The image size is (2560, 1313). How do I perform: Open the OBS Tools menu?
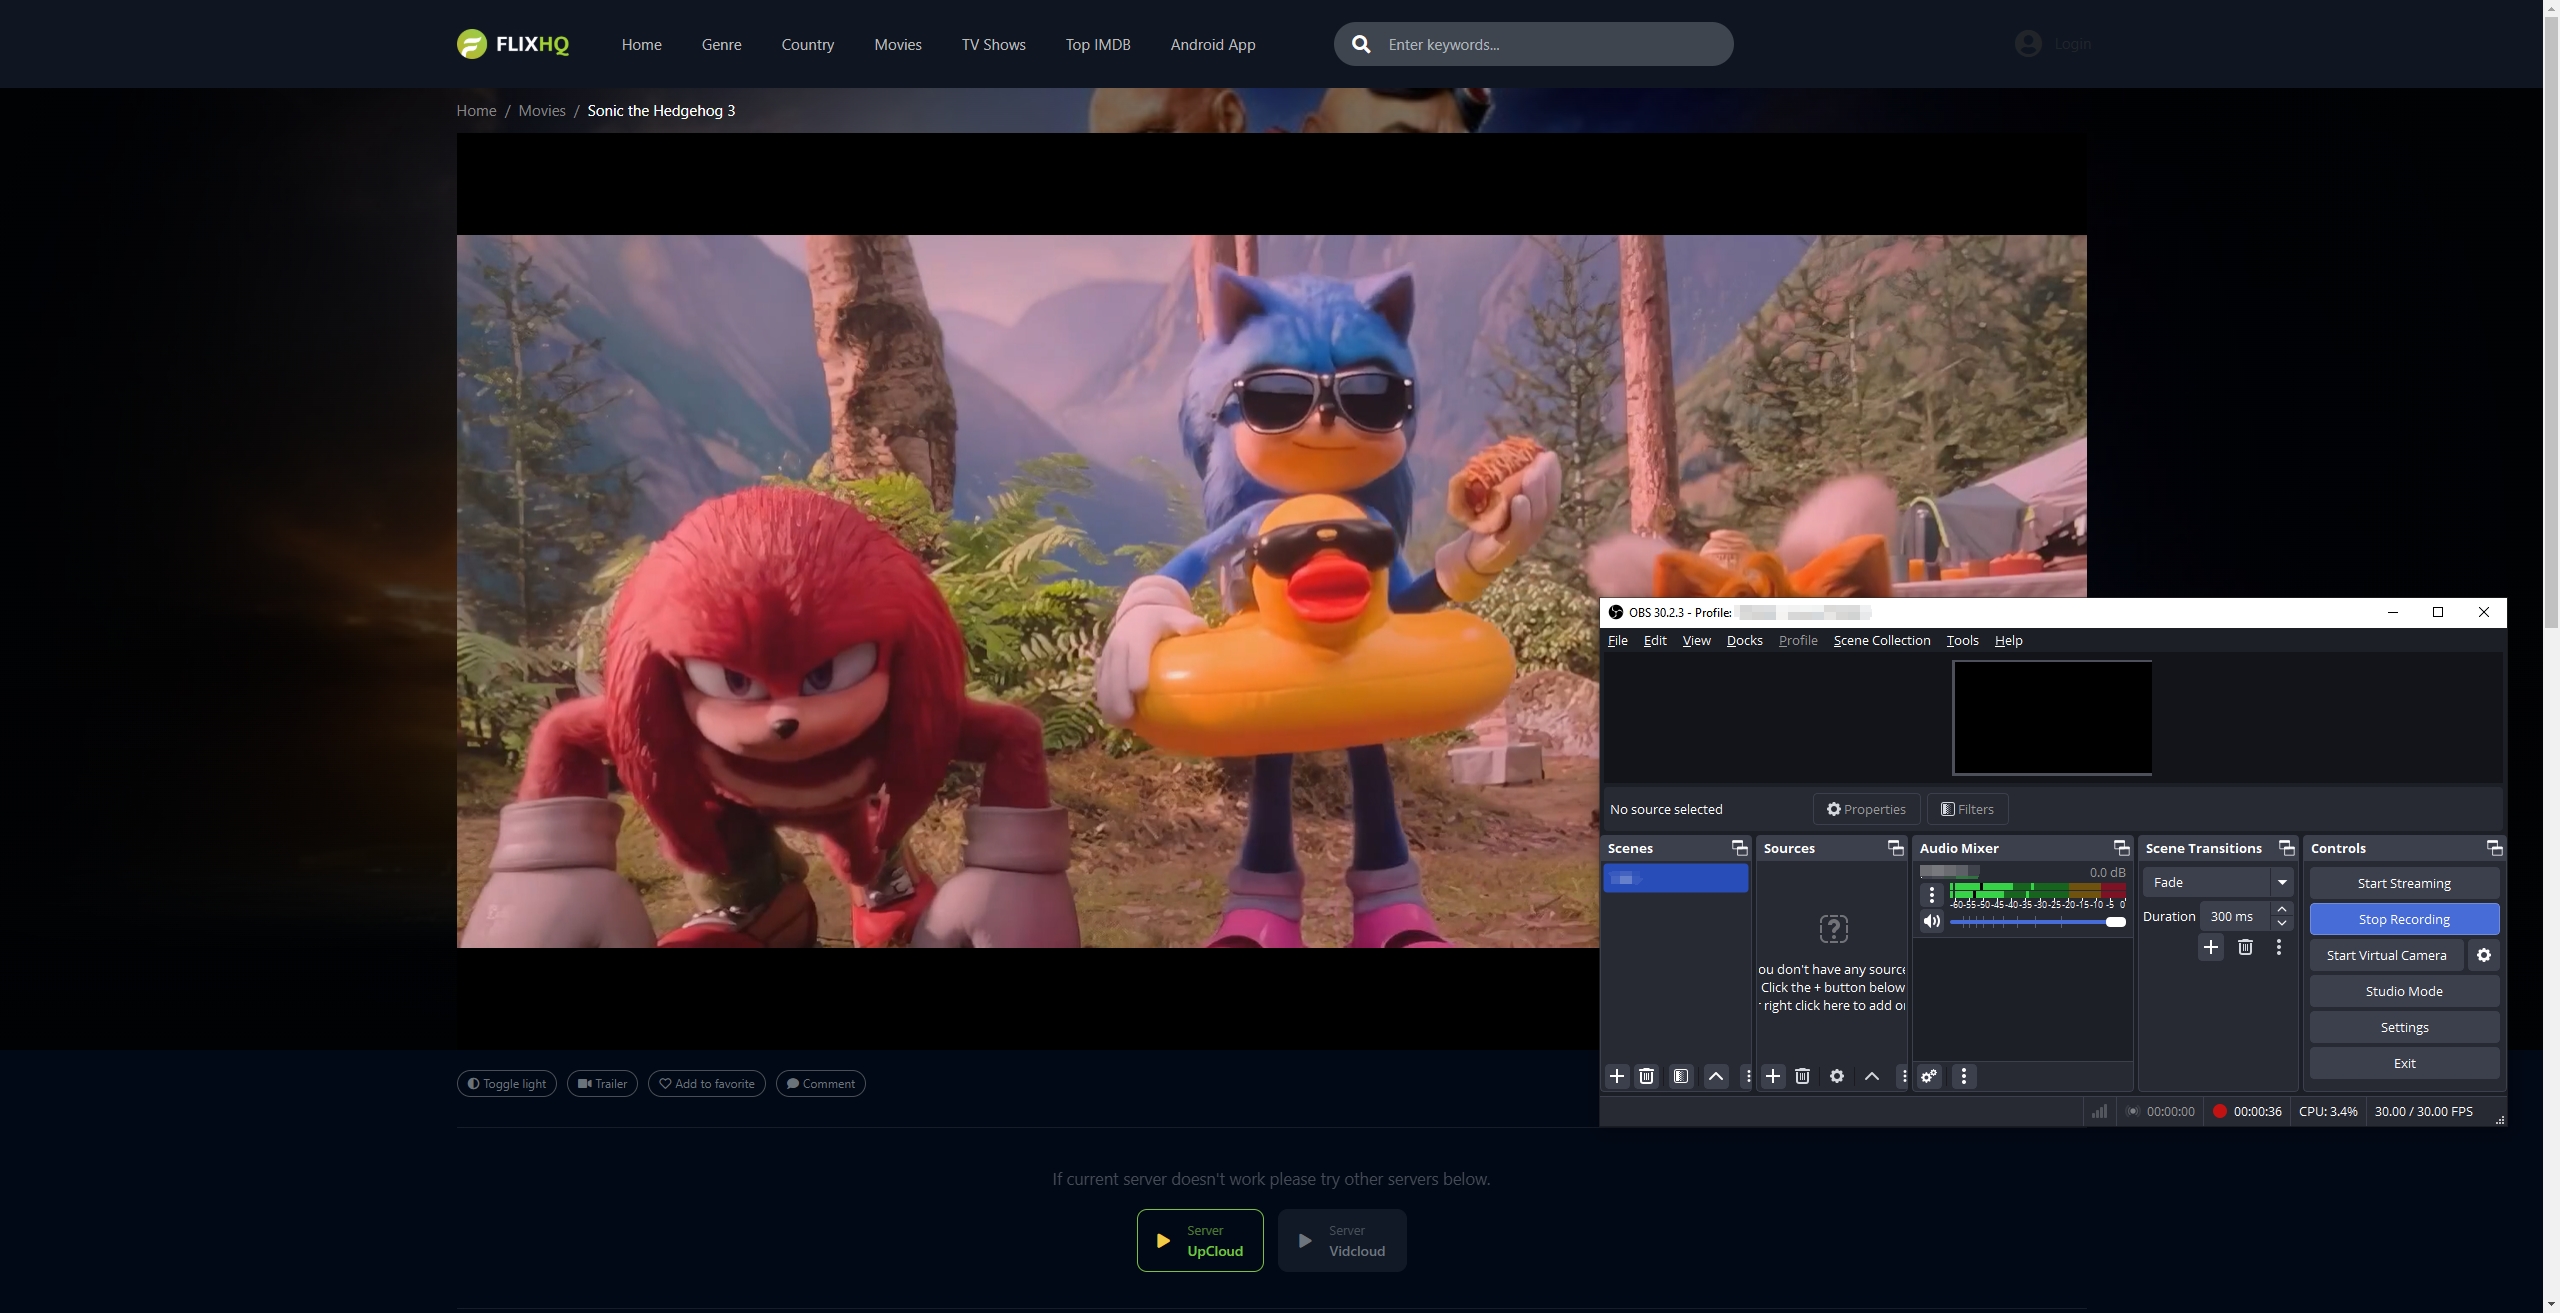pos(1962,640)
